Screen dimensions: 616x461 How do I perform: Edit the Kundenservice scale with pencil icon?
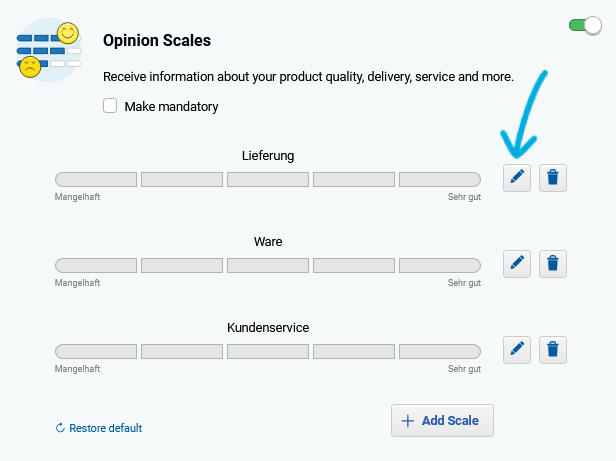click(x=517, y=350)
